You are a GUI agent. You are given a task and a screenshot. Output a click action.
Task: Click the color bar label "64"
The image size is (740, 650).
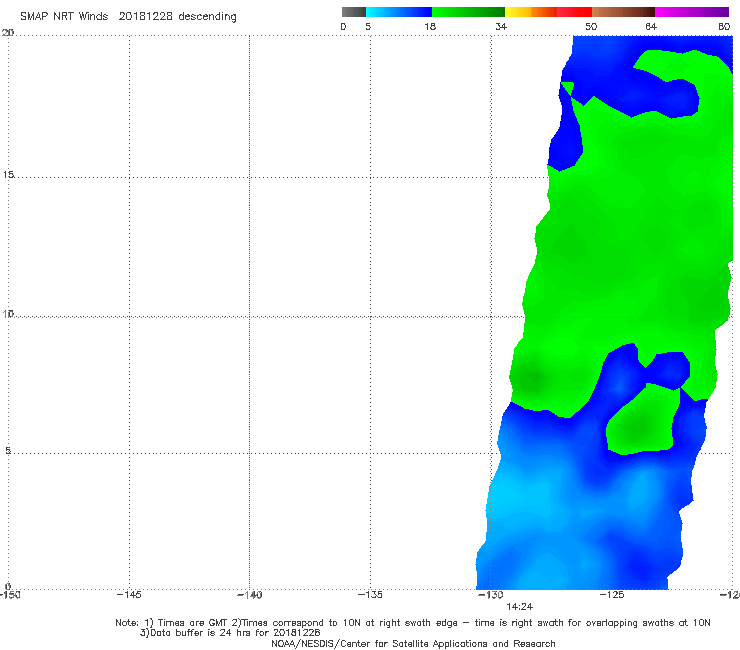651,26
